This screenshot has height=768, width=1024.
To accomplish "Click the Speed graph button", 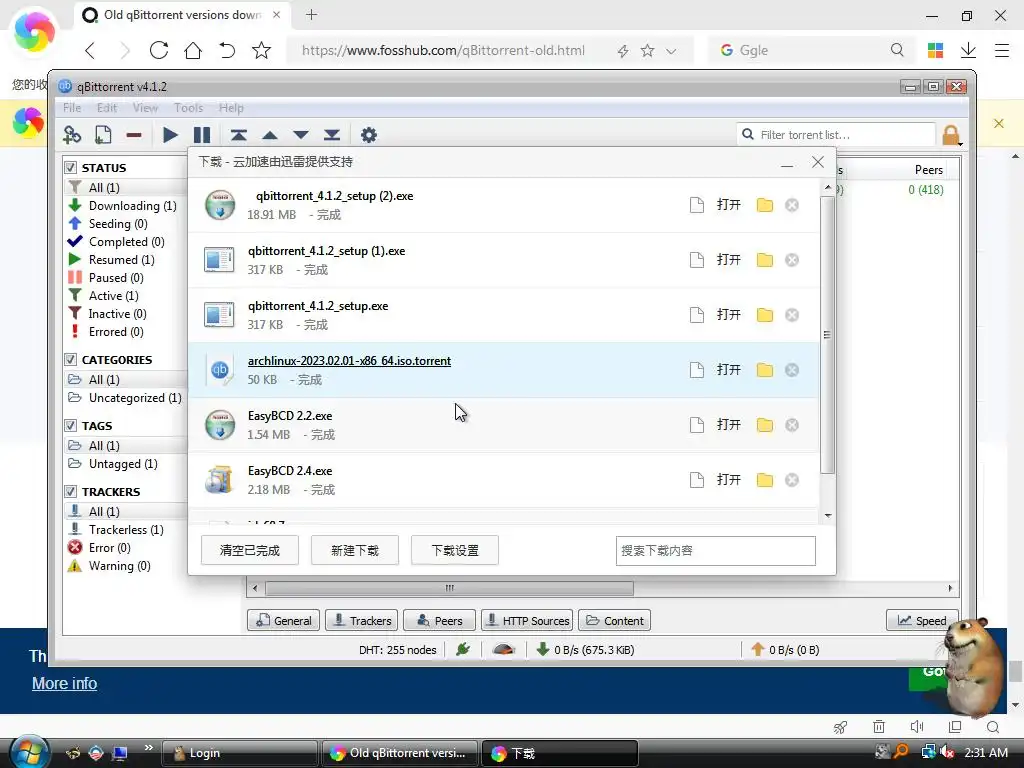I will point(921,620).
